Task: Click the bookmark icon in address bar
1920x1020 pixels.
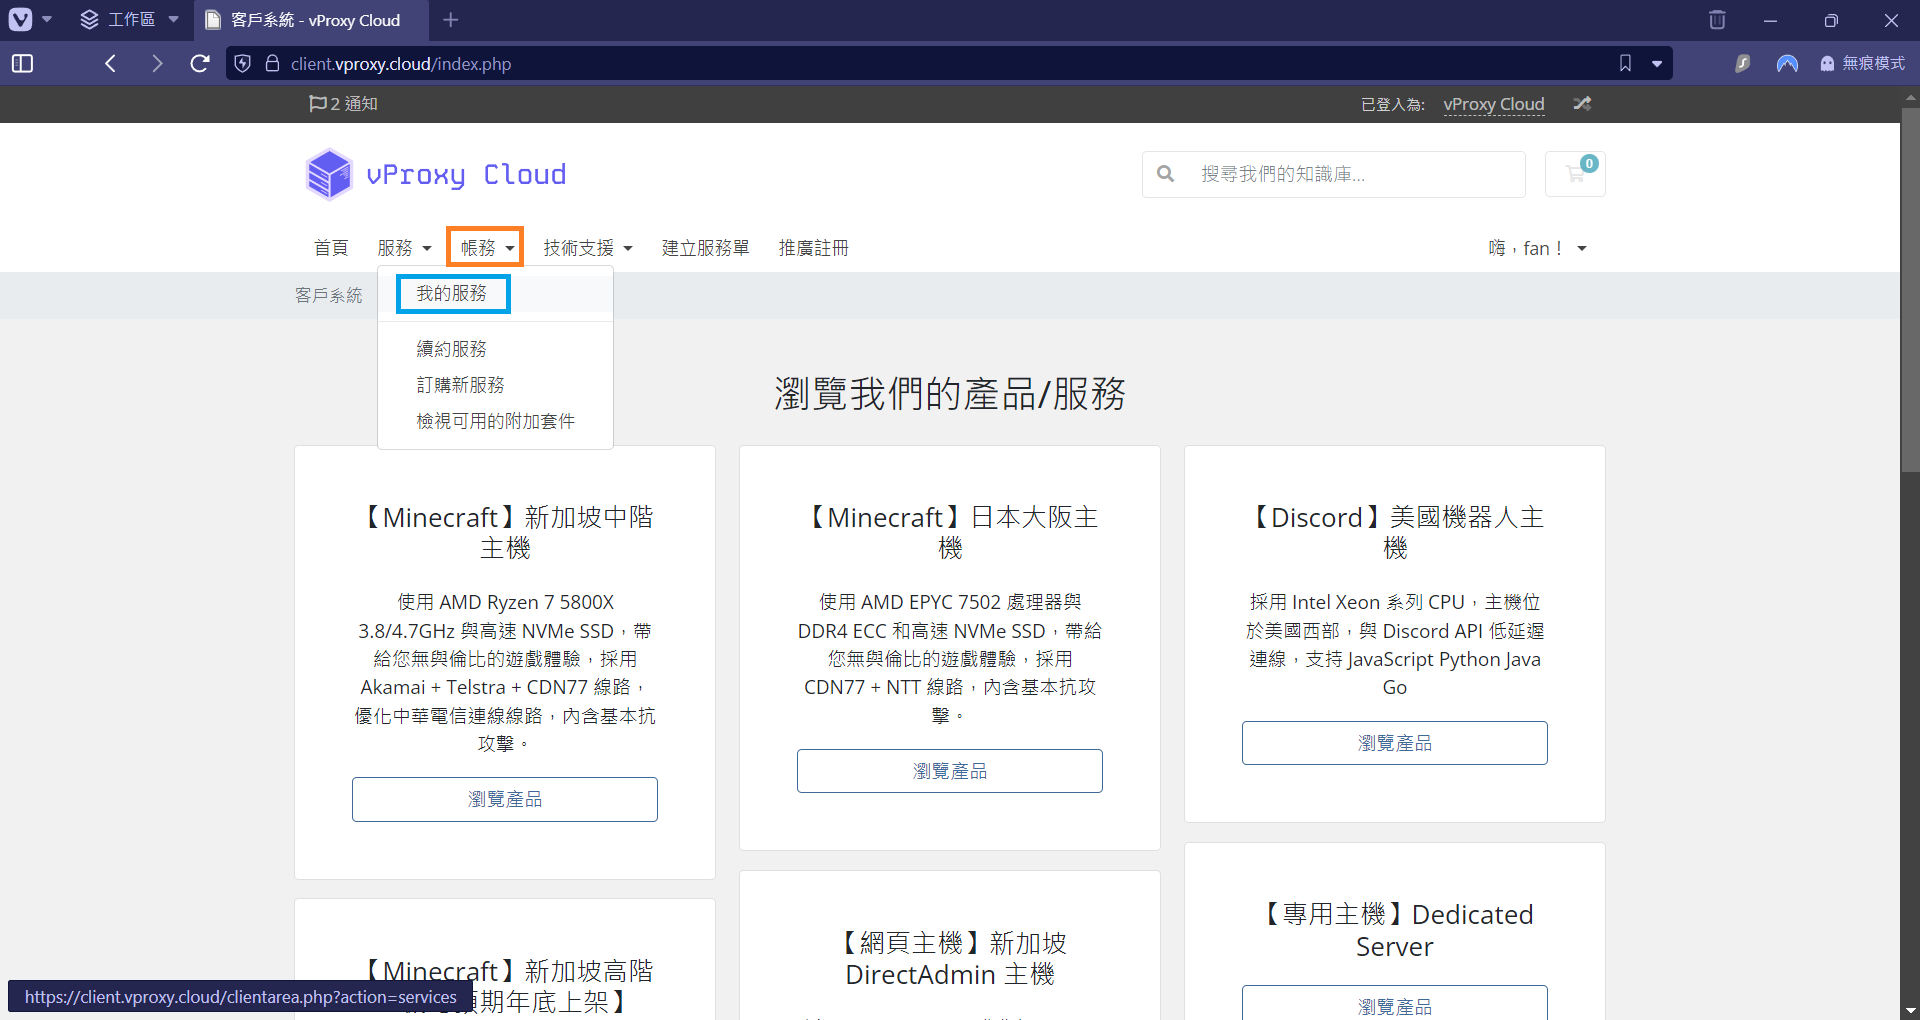Action: point(1625,64)
